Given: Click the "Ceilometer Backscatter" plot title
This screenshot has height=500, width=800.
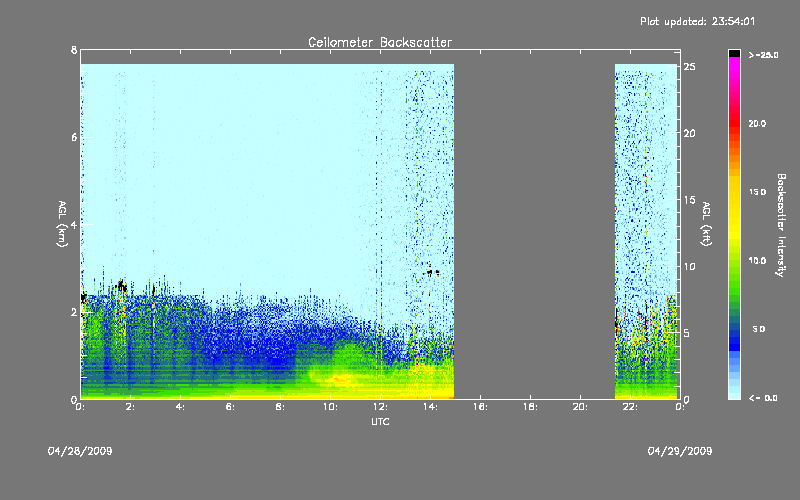Looking at the screenshot, I should [380, 42].
